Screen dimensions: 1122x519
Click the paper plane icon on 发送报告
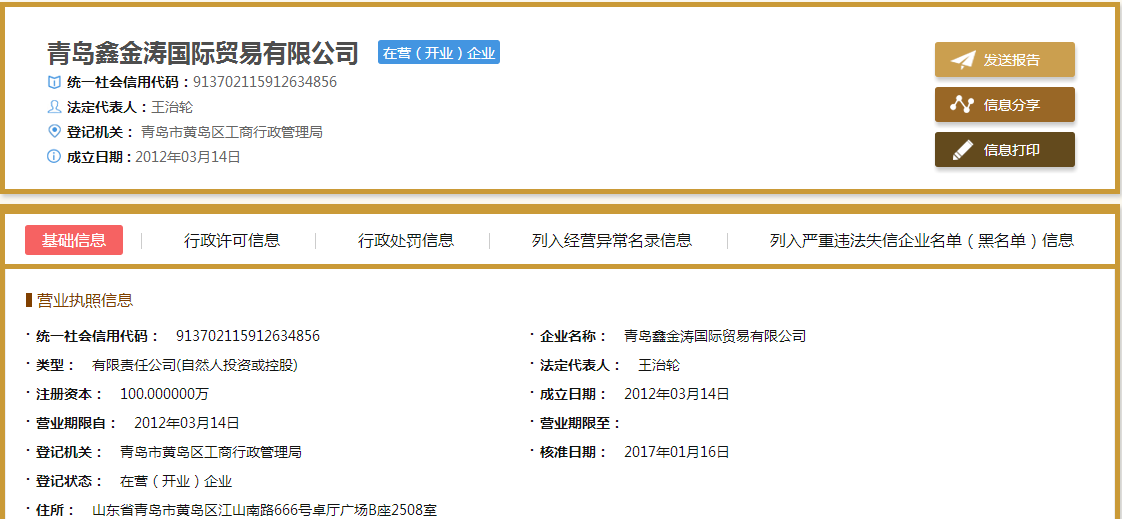(962, 60)
